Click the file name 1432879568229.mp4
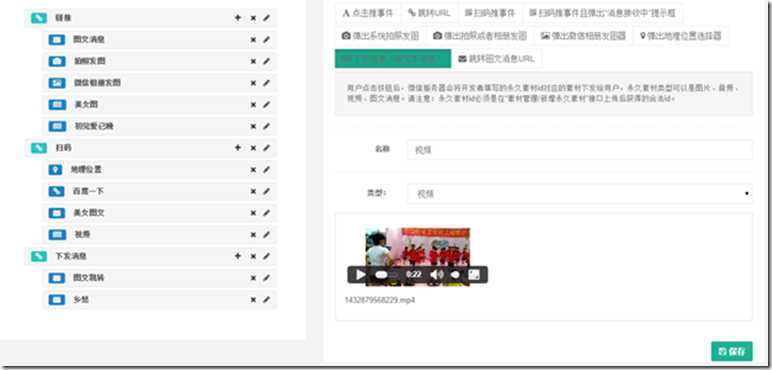Screen dimensions: 772x370 (380, 300)
